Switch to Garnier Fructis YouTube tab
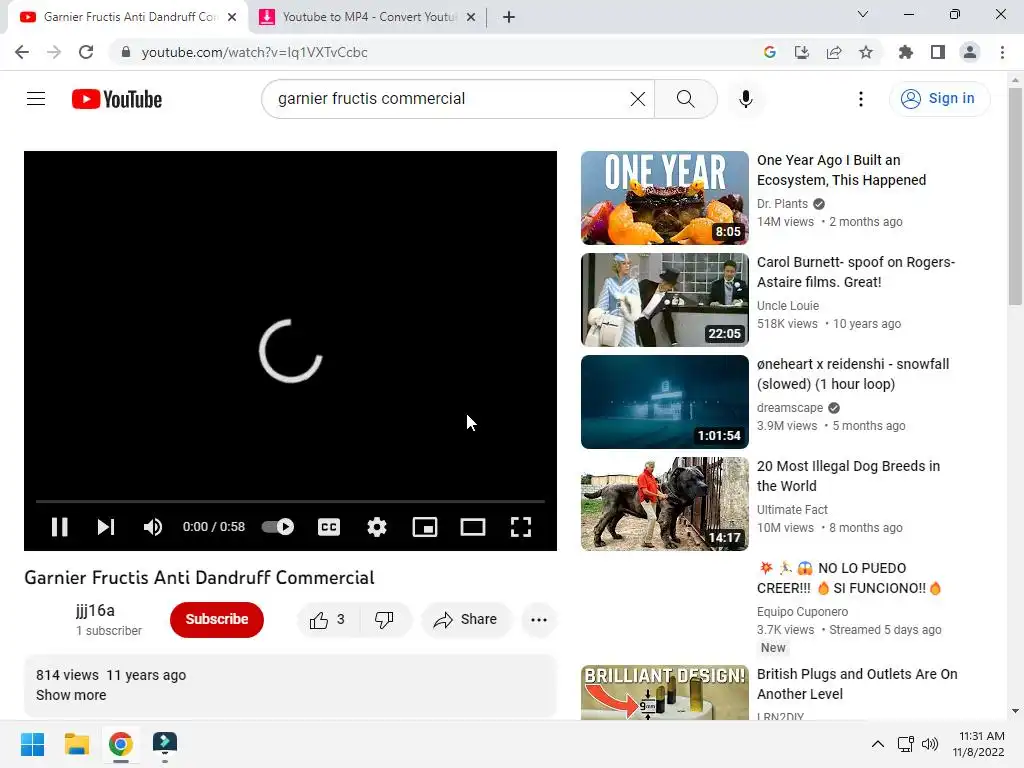 click(129, 17)
